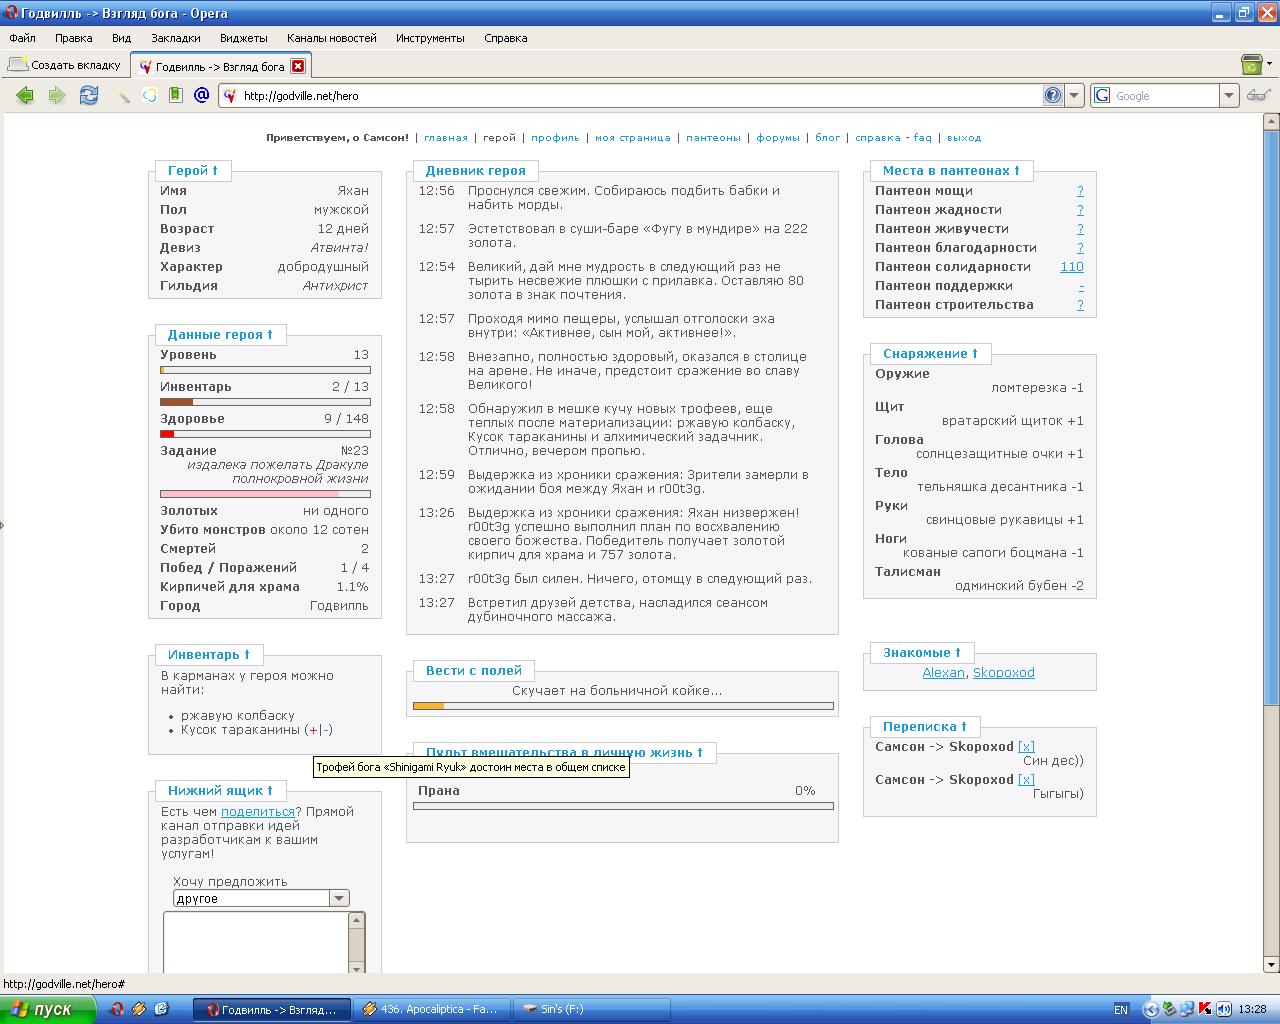Click the 'Создать вкладку' new tab button
This screenshot has height=1024, width=1280.
point(65,65)
